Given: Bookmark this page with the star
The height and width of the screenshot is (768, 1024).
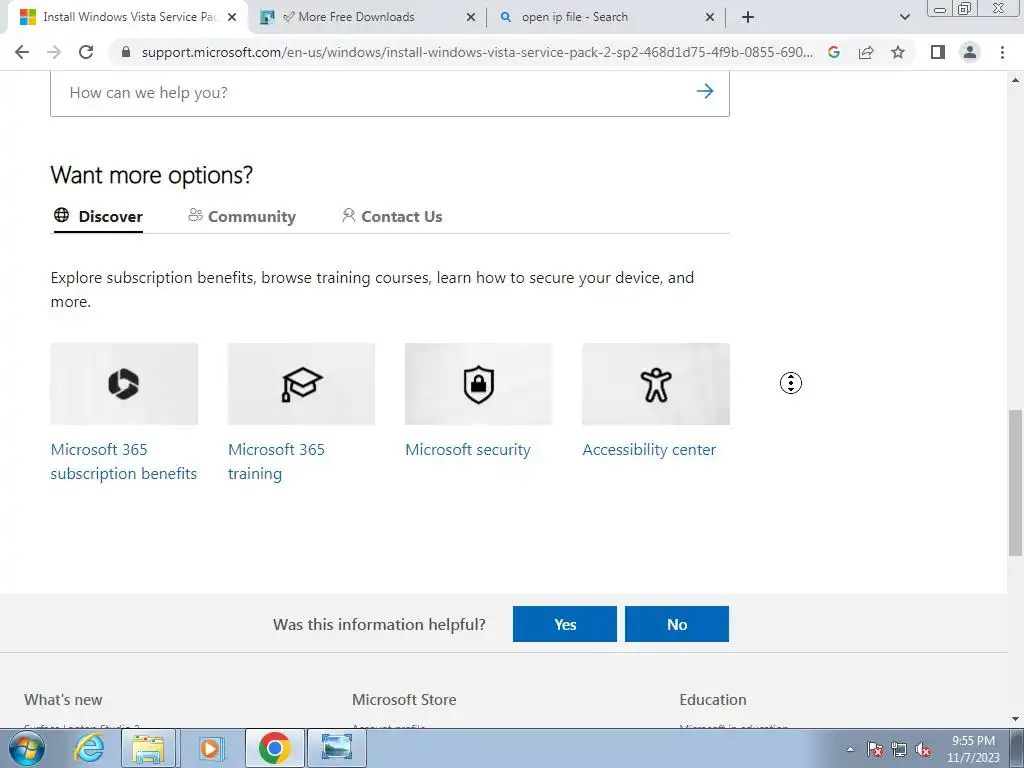Looking at the screenshot, I should click(898, 52).
